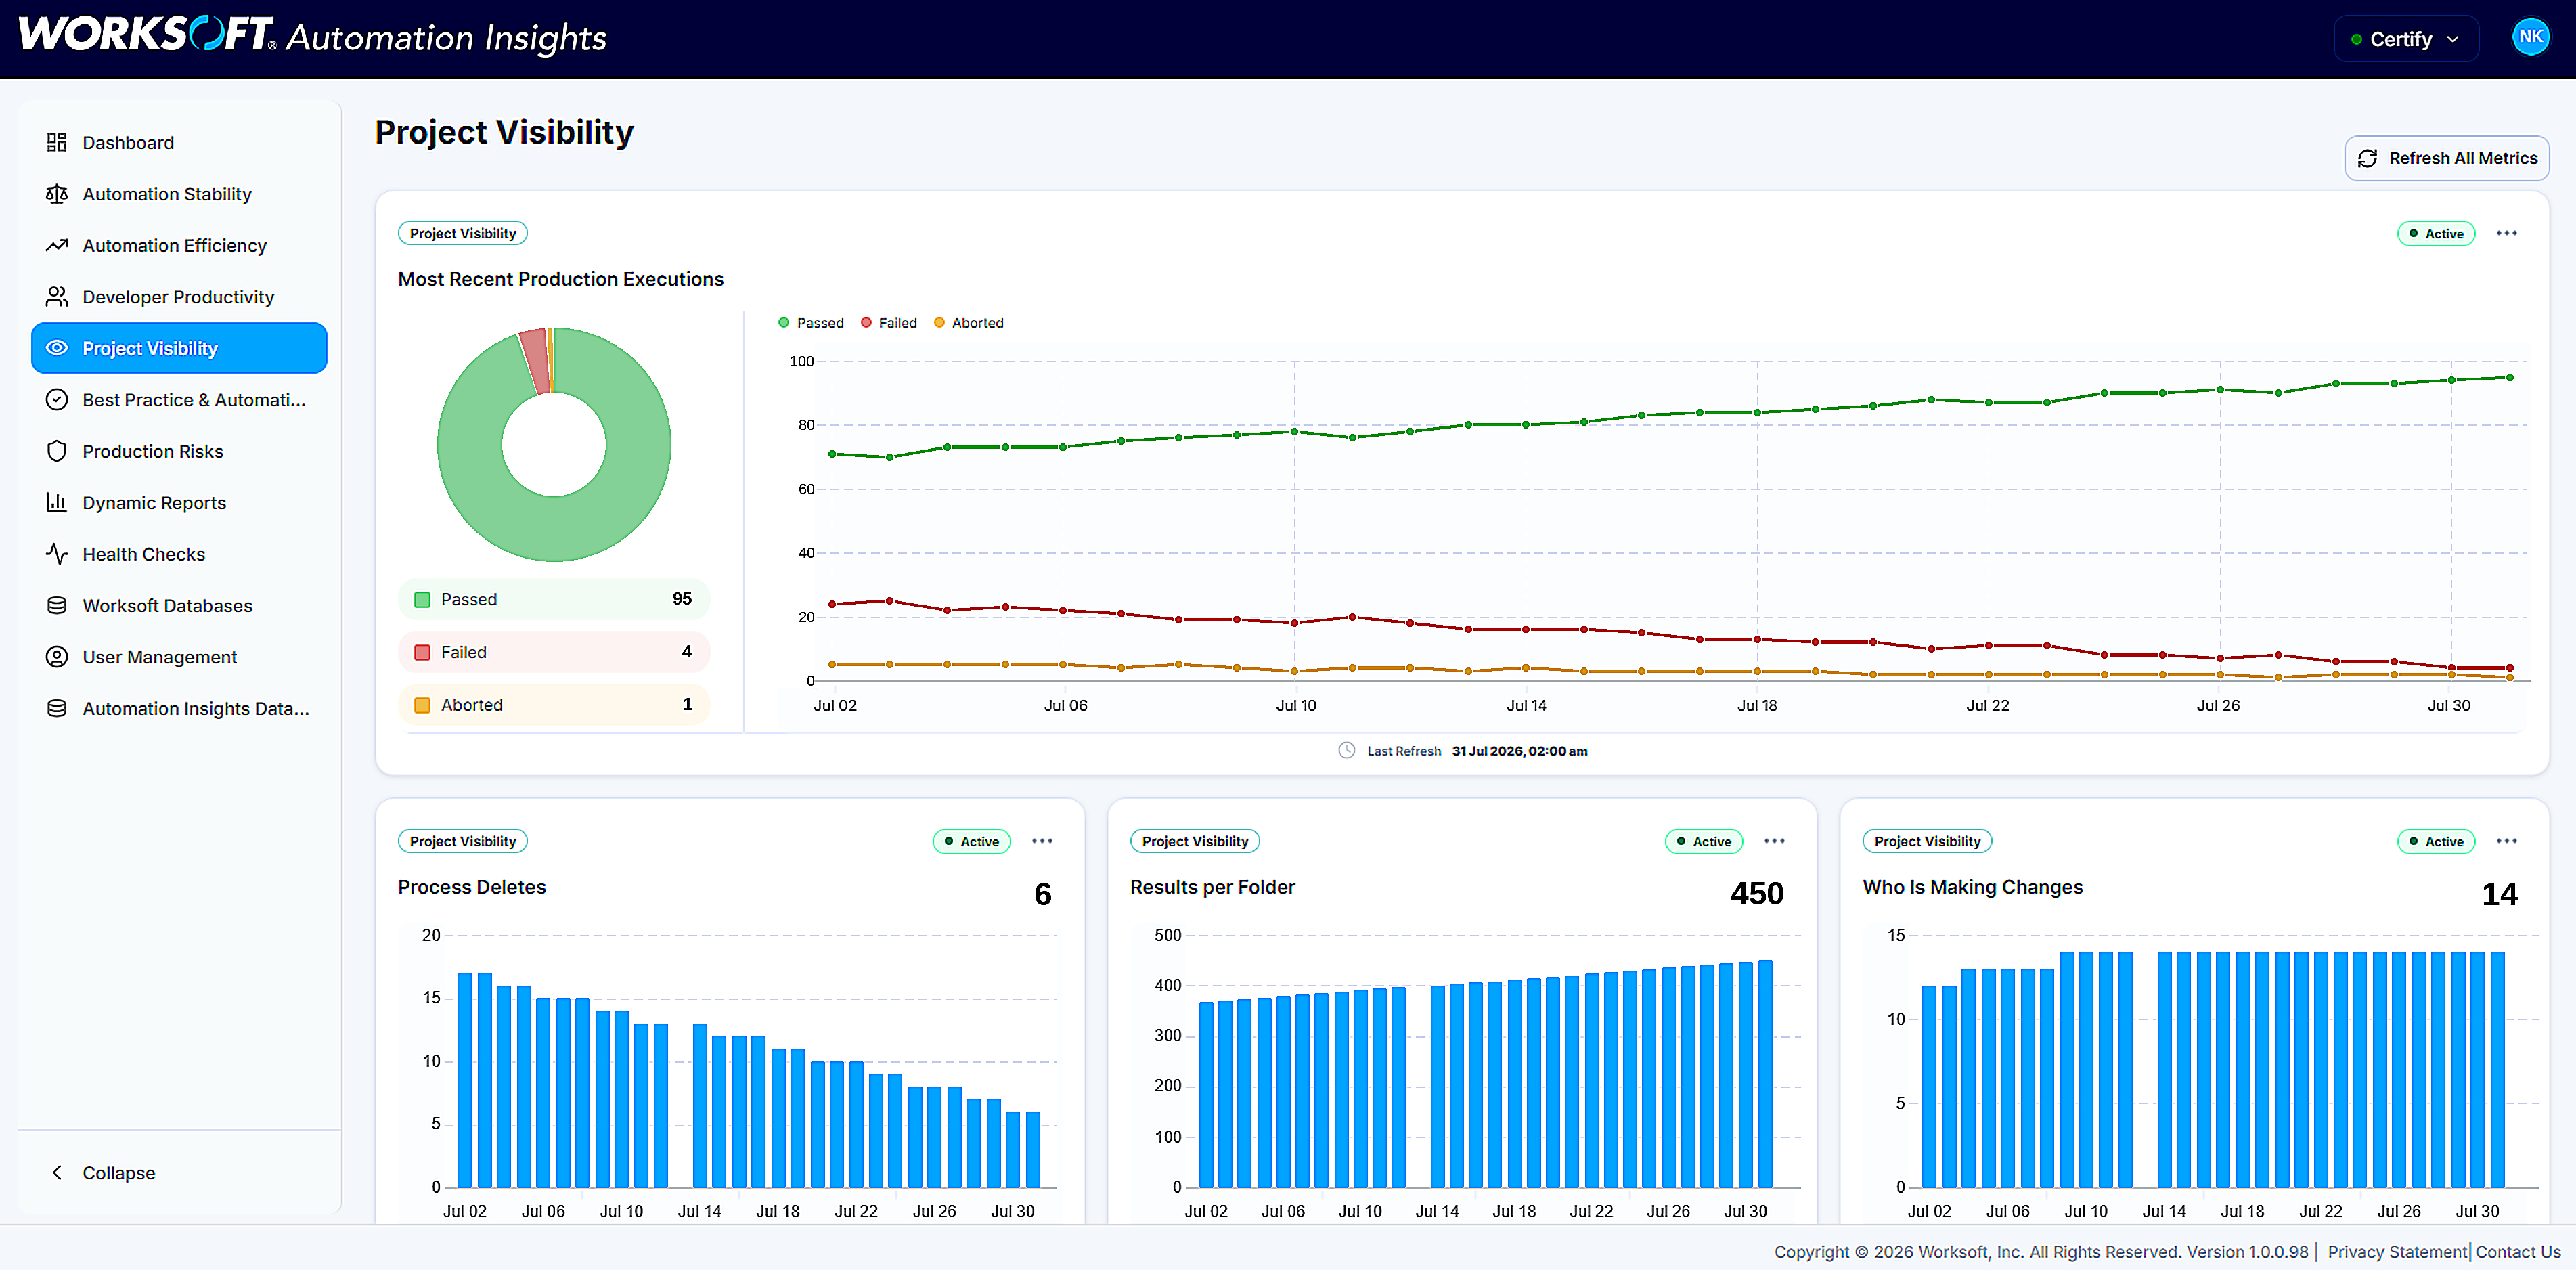Open the Privacy Statement link
This screenshot has width=2576, height=1270.
click(x=2396, y=1251)
